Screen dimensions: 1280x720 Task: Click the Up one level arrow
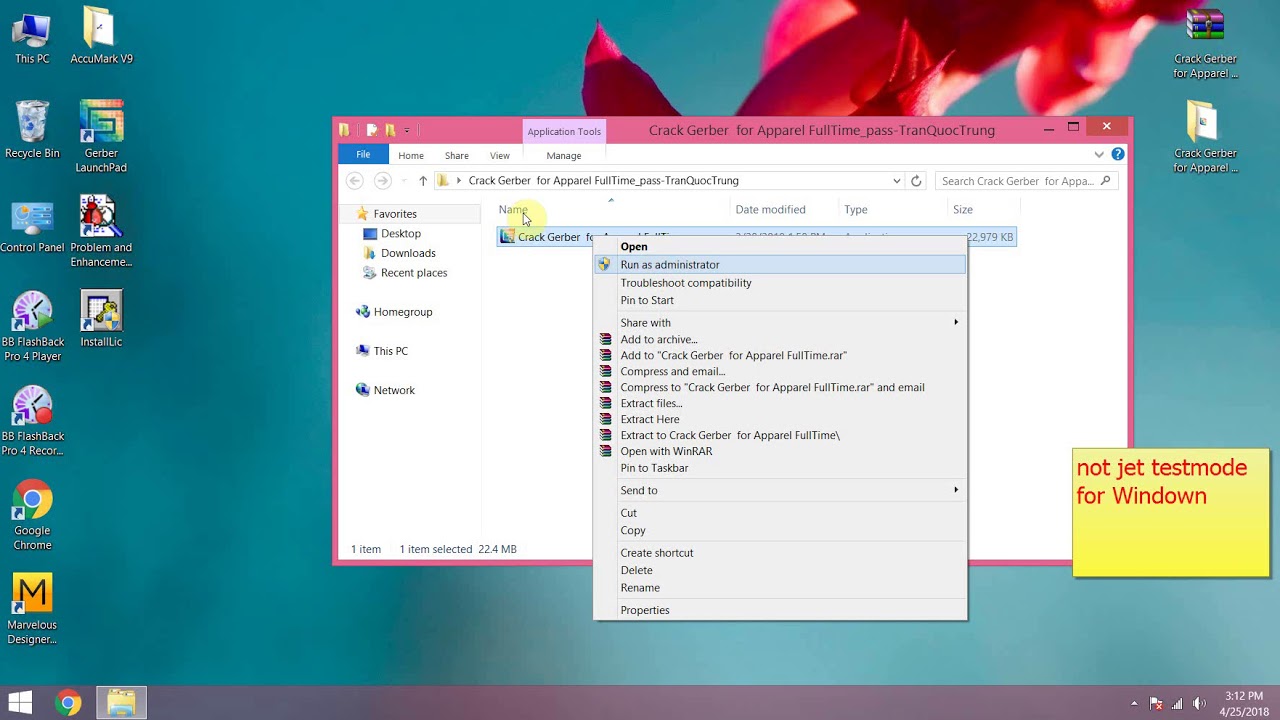(423, 181)
